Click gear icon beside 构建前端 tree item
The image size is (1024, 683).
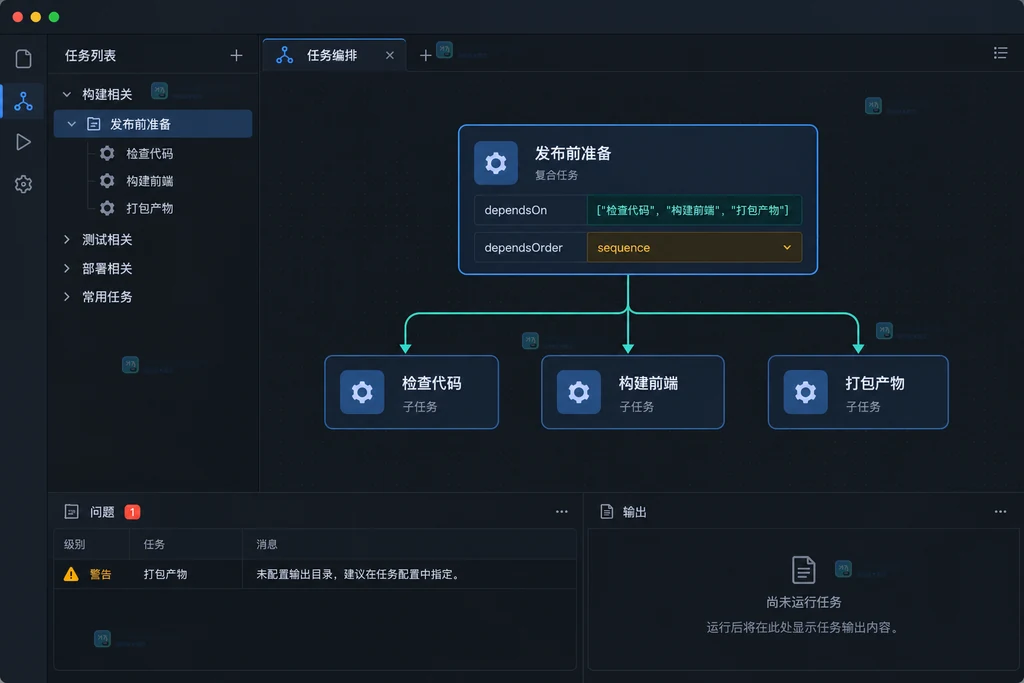(107, 181)
